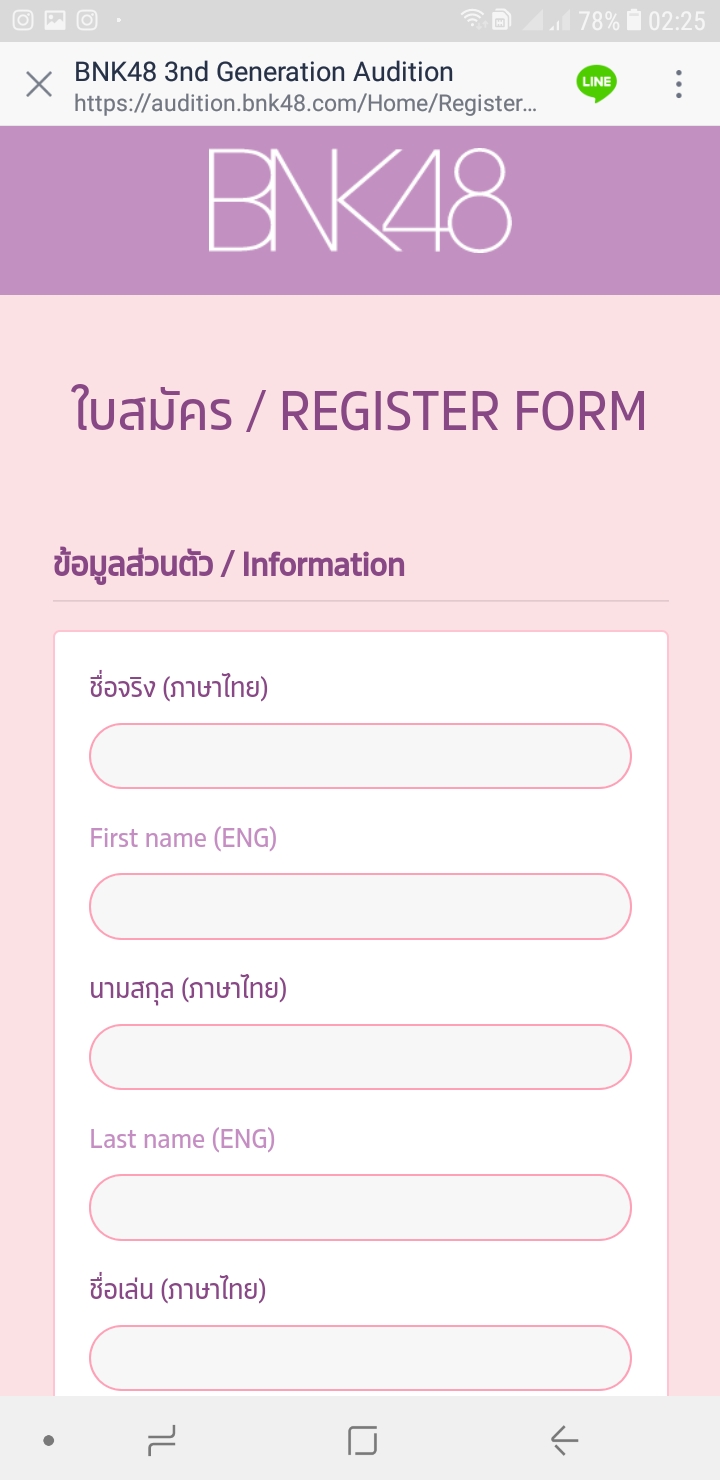Tap the gallery image notification icon
Viewport: 720px width, 1480px height.
point(55,20)
